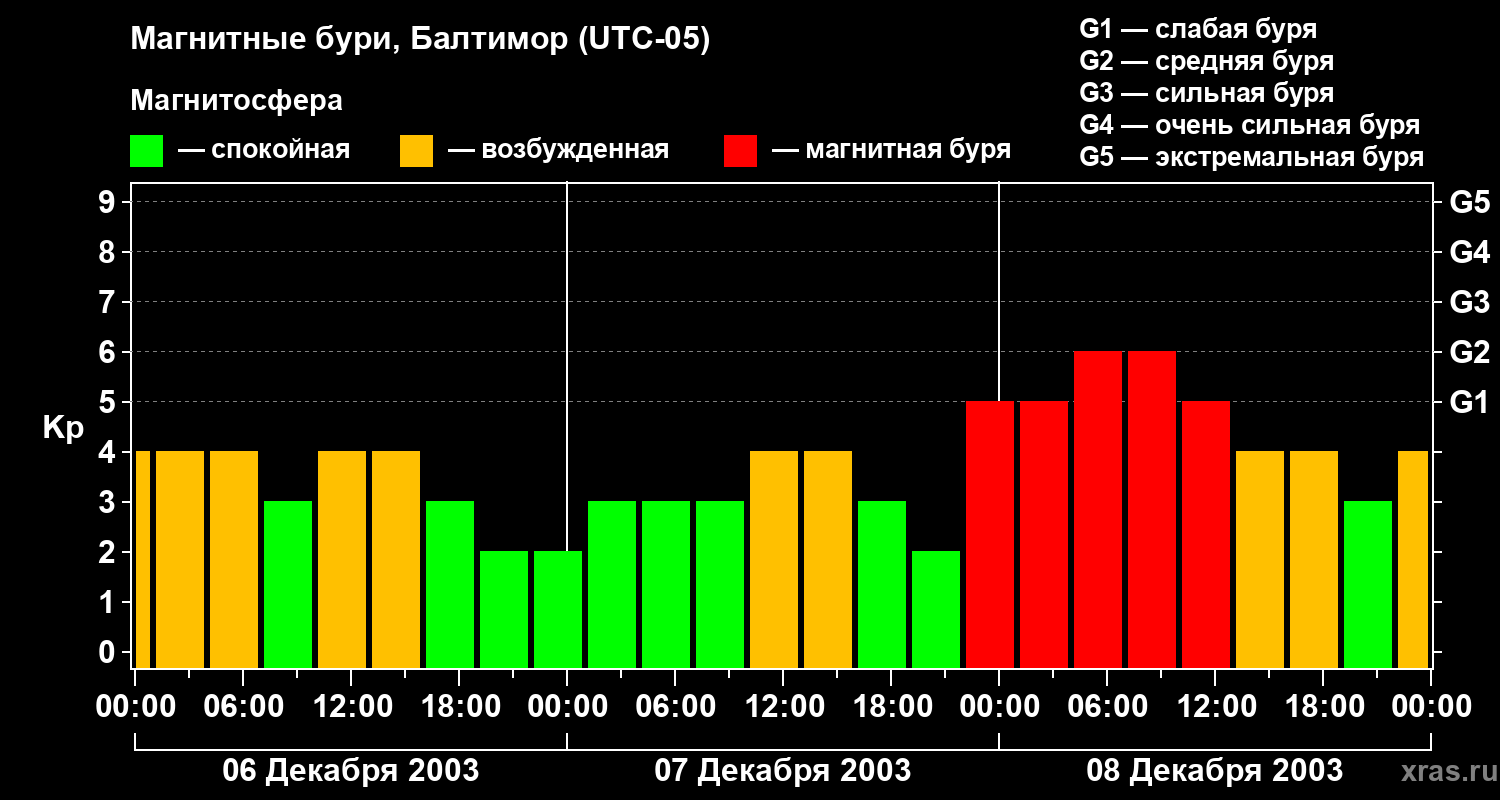The image size is (1500, 800).
Task: Select the only green bar on 08 December
Action: coord(1368,584)
